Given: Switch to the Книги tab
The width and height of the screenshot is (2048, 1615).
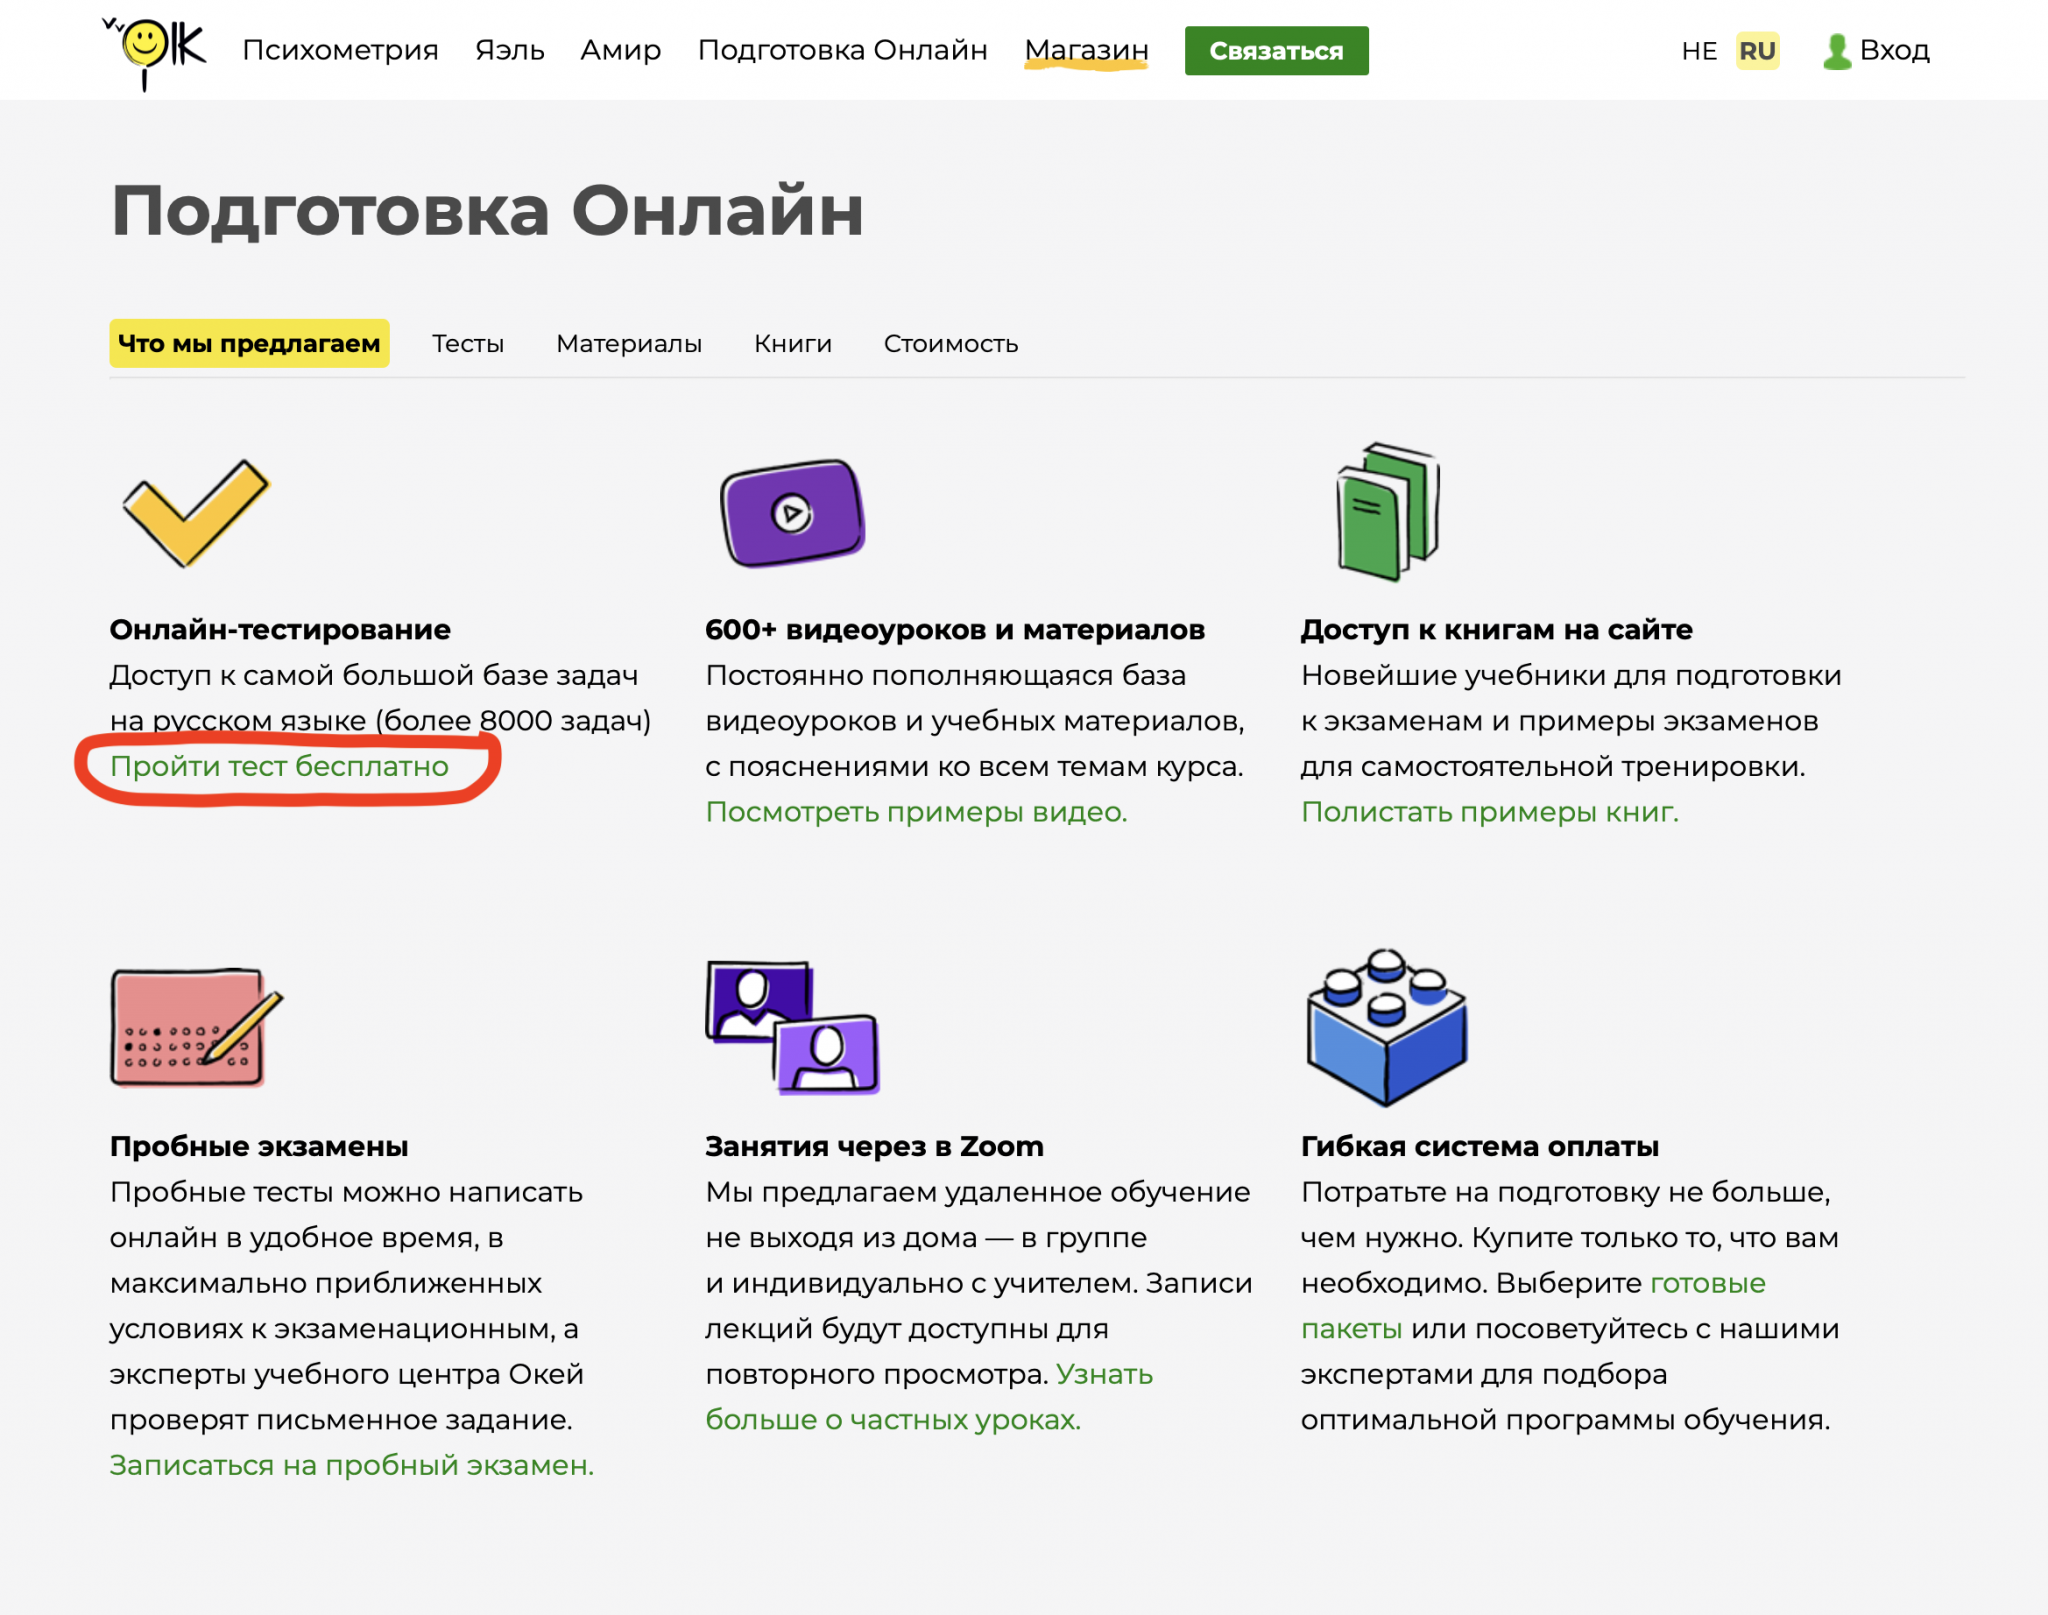Looking at the screenshot, I should pyautogui.click(x=793, y=343).
